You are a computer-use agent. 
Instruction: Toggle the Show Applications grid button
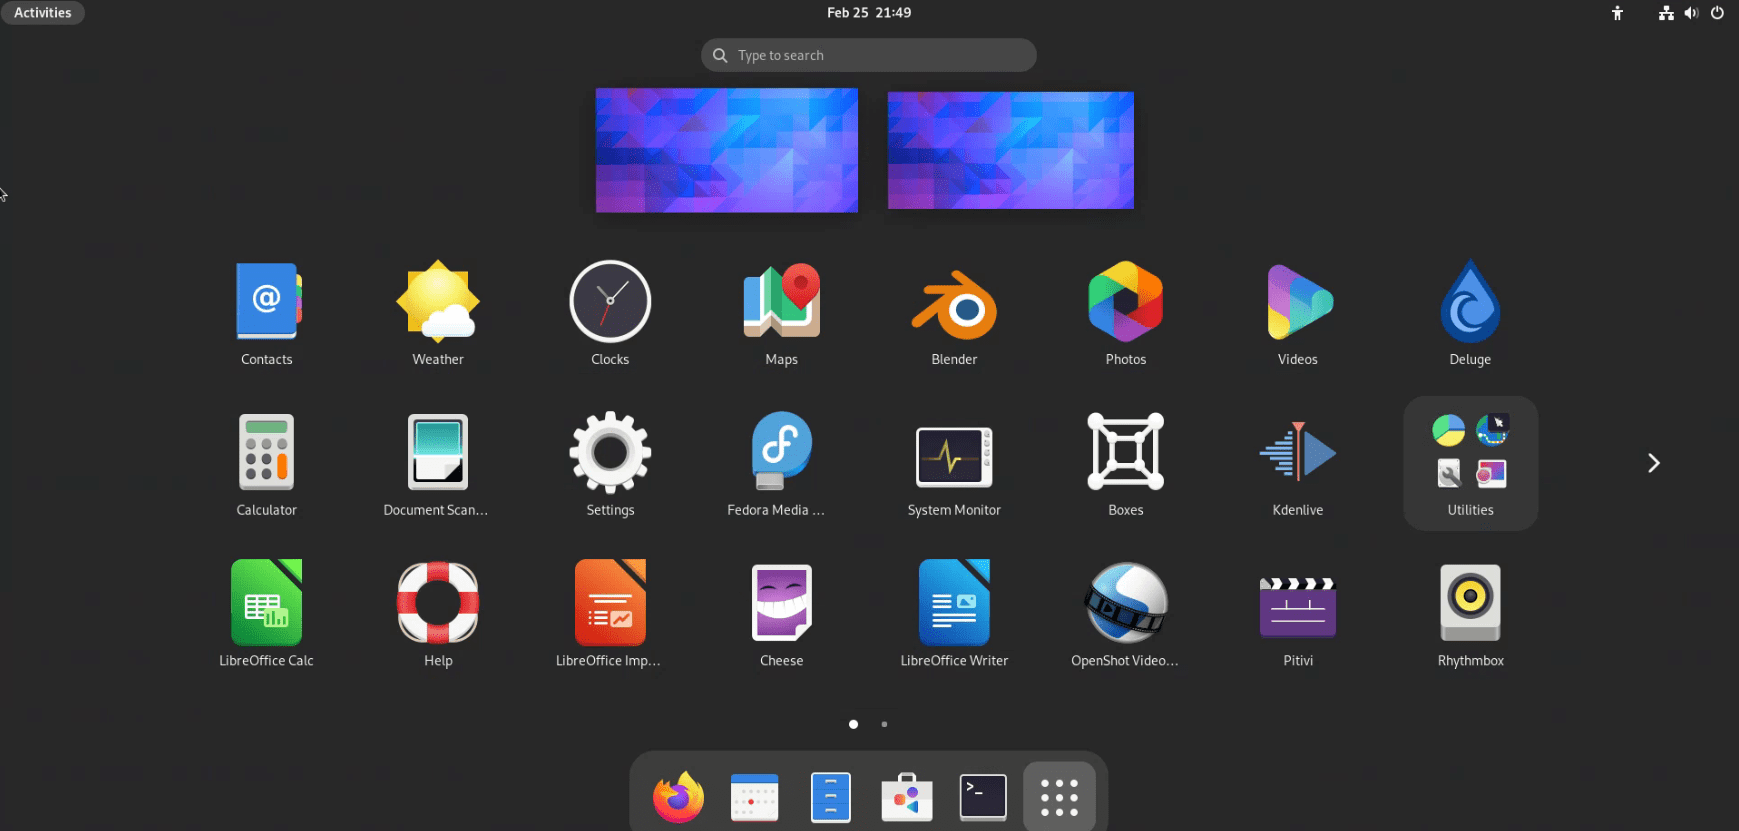(x=1059, y=797)
